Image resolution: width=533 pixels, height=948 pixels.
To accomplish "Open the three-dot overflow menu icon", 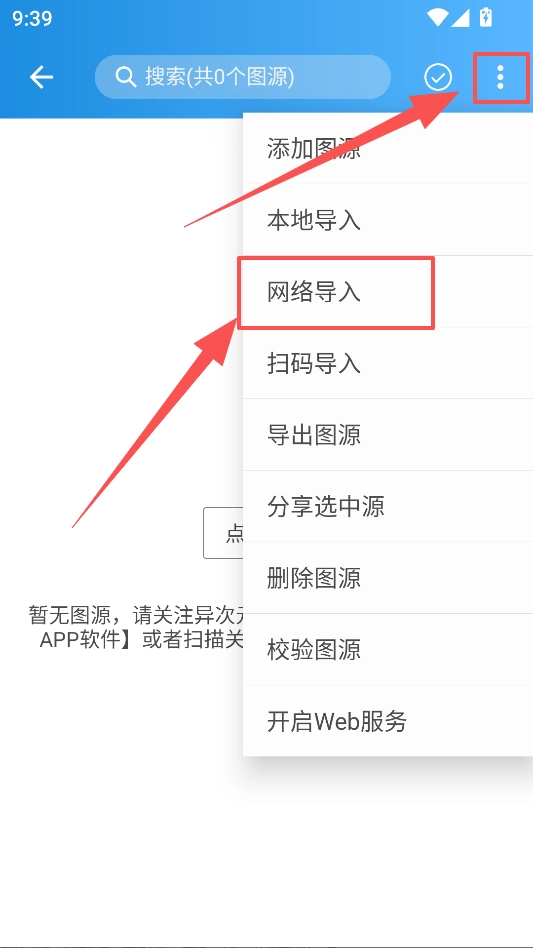I will 500,77.
